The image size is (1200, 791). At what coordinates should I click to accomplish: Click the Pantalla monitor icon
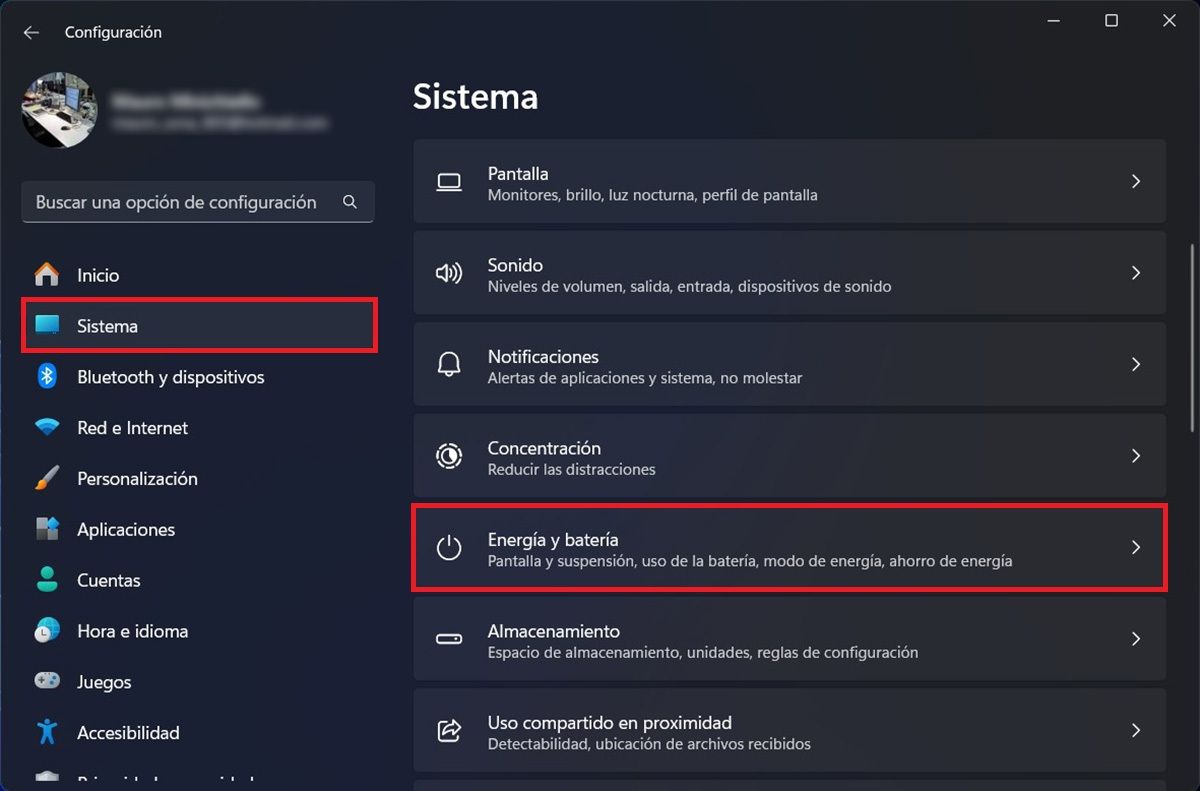pos(449,182)
